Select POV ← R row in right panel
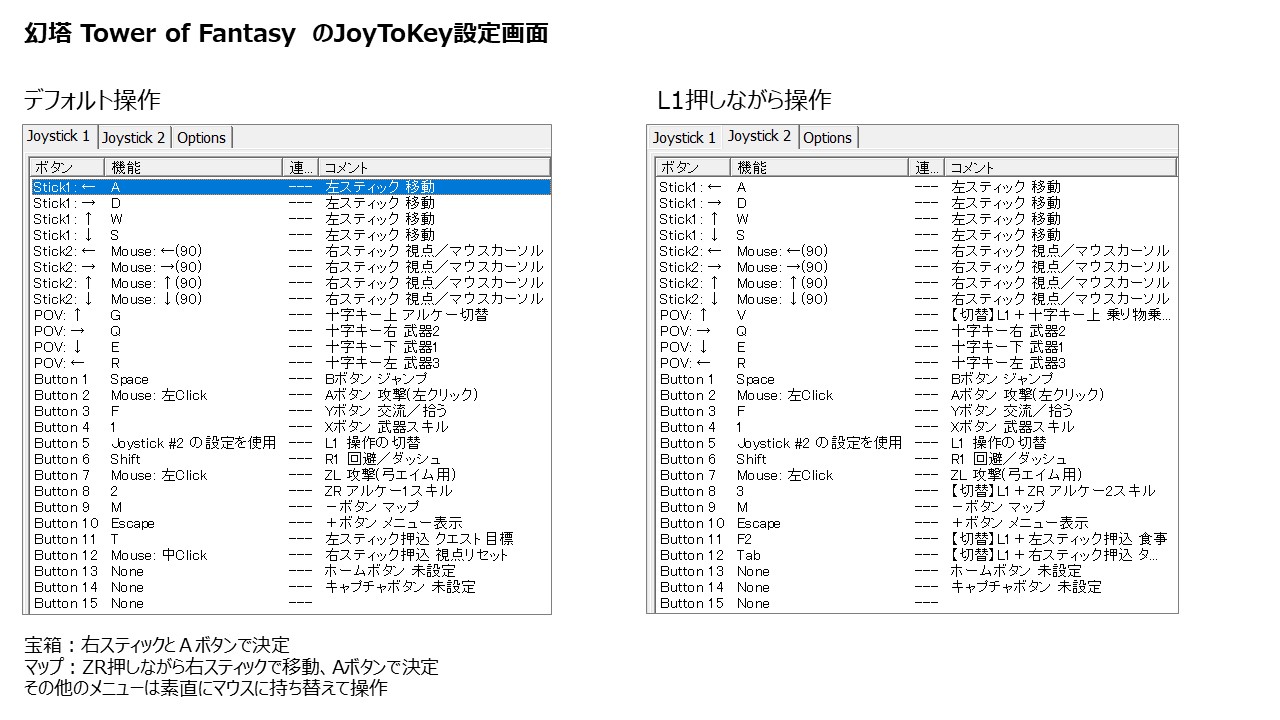 916,363
